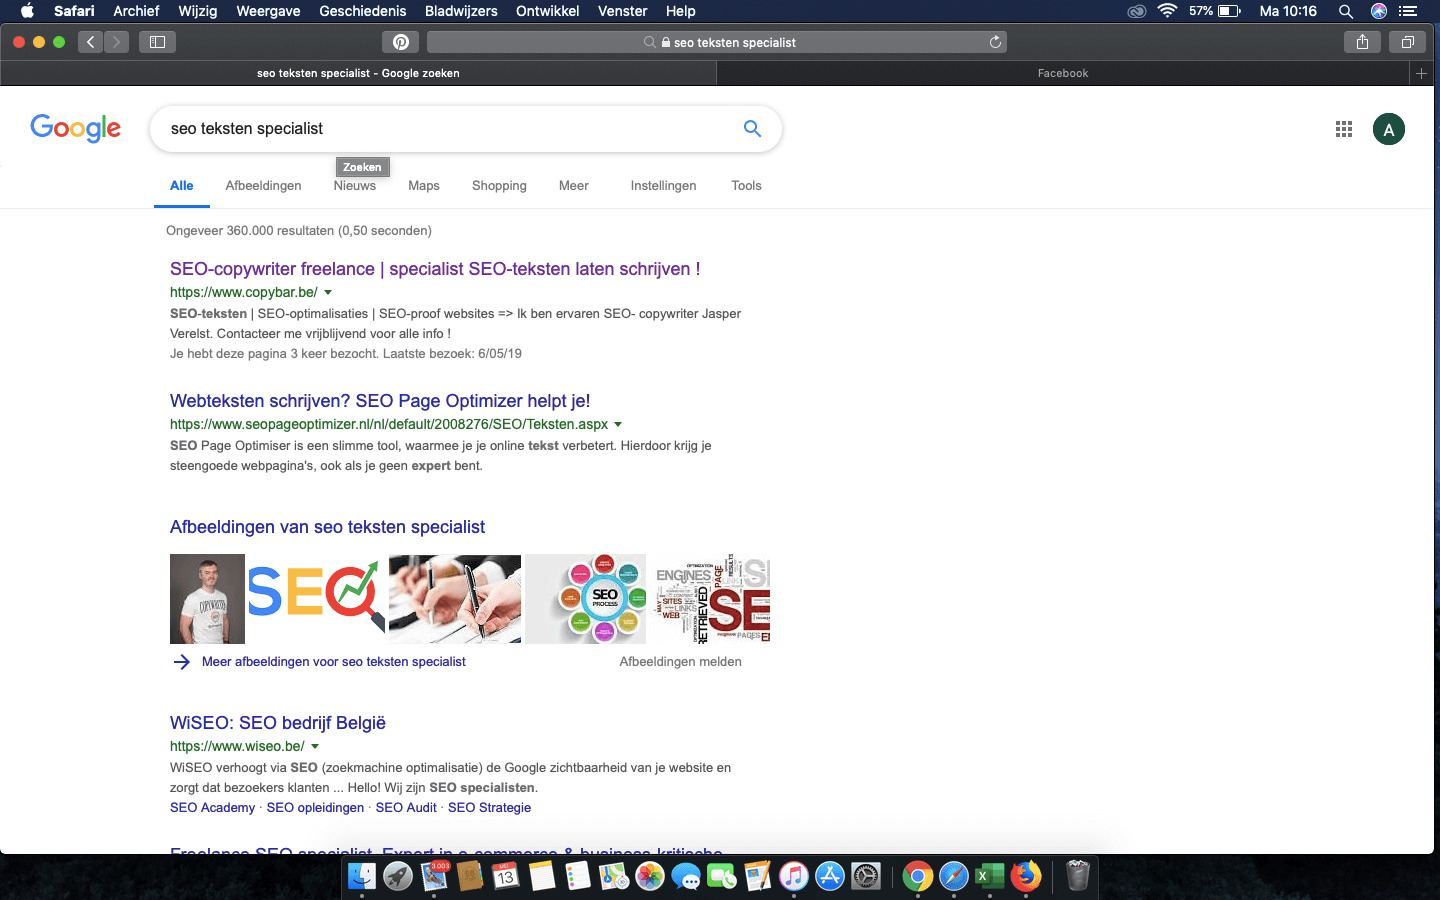
Task: Open the Webteksten schrijven result link
Action: 380,401
